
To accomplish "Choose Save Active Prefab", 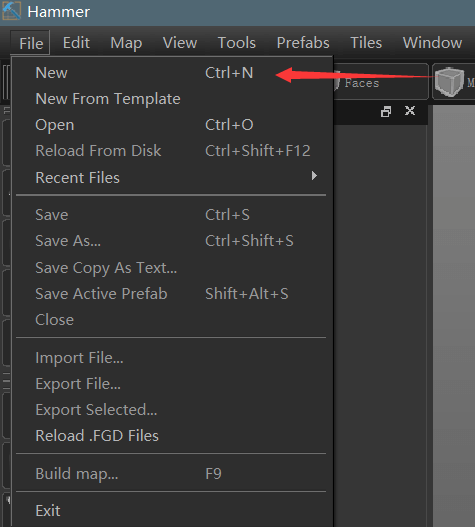I will click(x=171, y=294).
